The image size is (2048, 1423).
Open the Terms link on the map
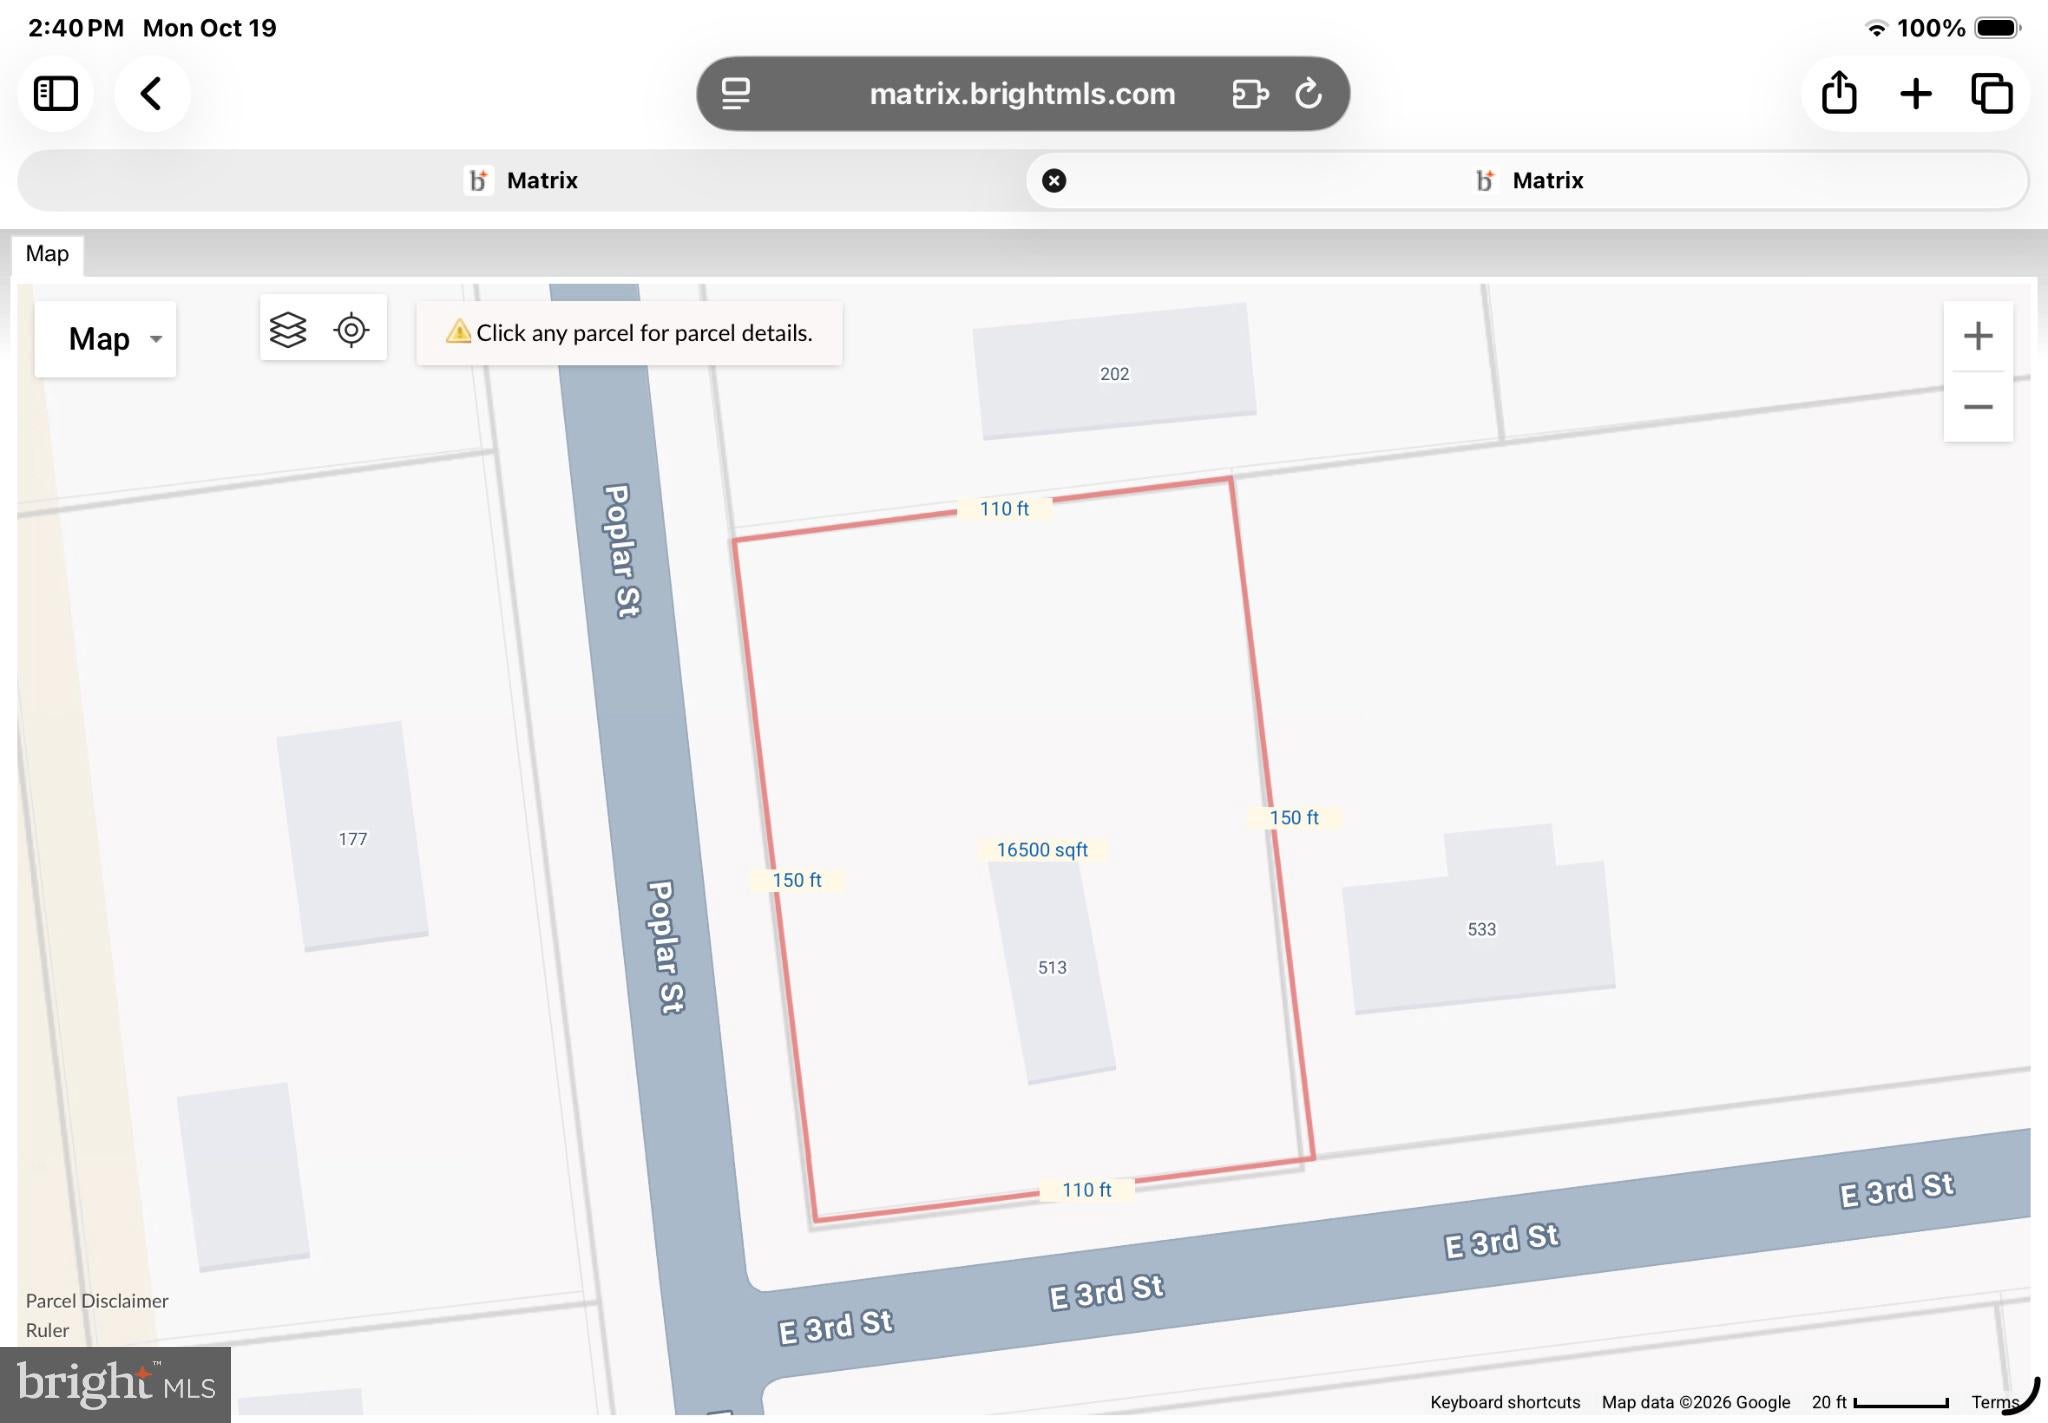click(1995, 1402)
